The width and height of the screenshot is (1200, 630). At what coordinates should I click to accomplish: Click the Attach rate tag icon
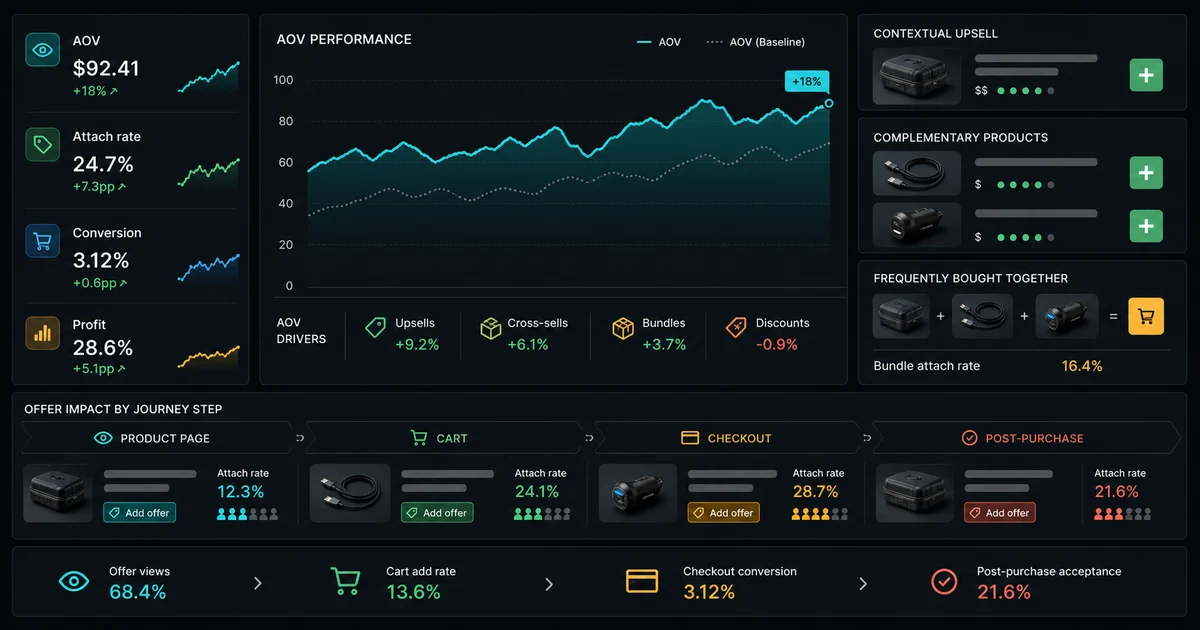click(42, 145)
